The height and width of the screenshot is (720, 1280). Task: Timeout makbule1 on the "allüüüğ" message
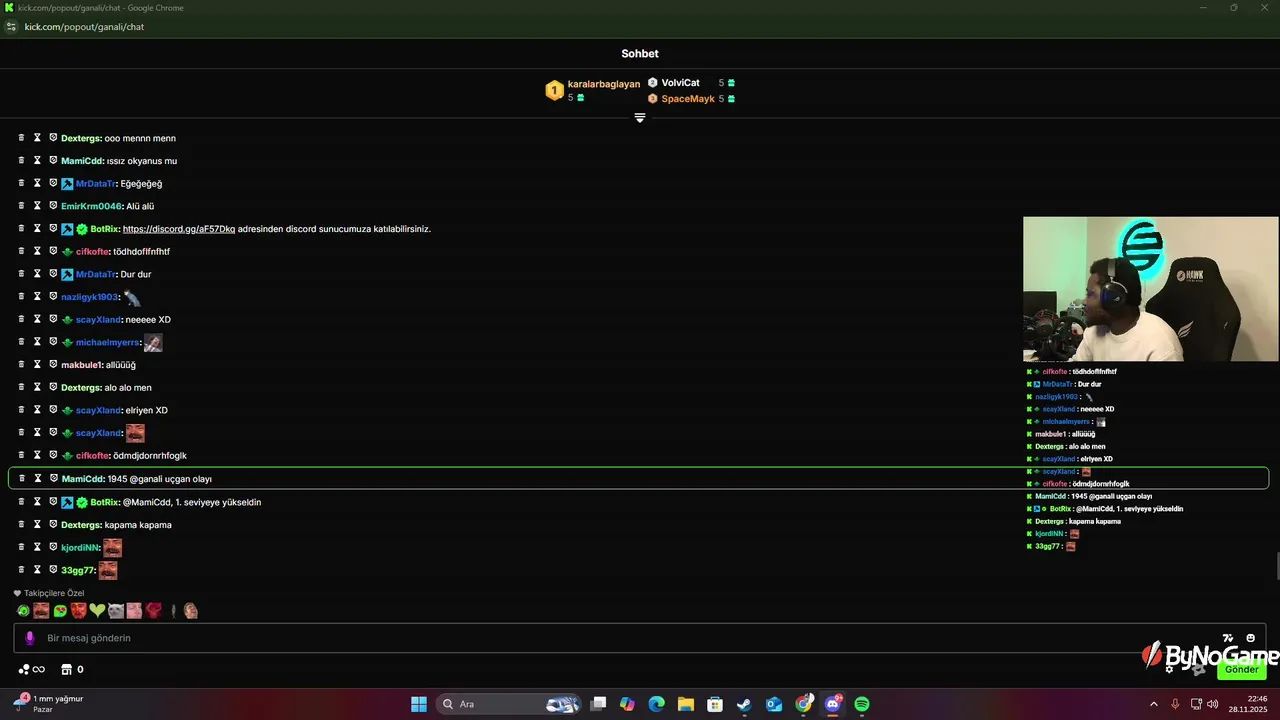coord(37,365)
